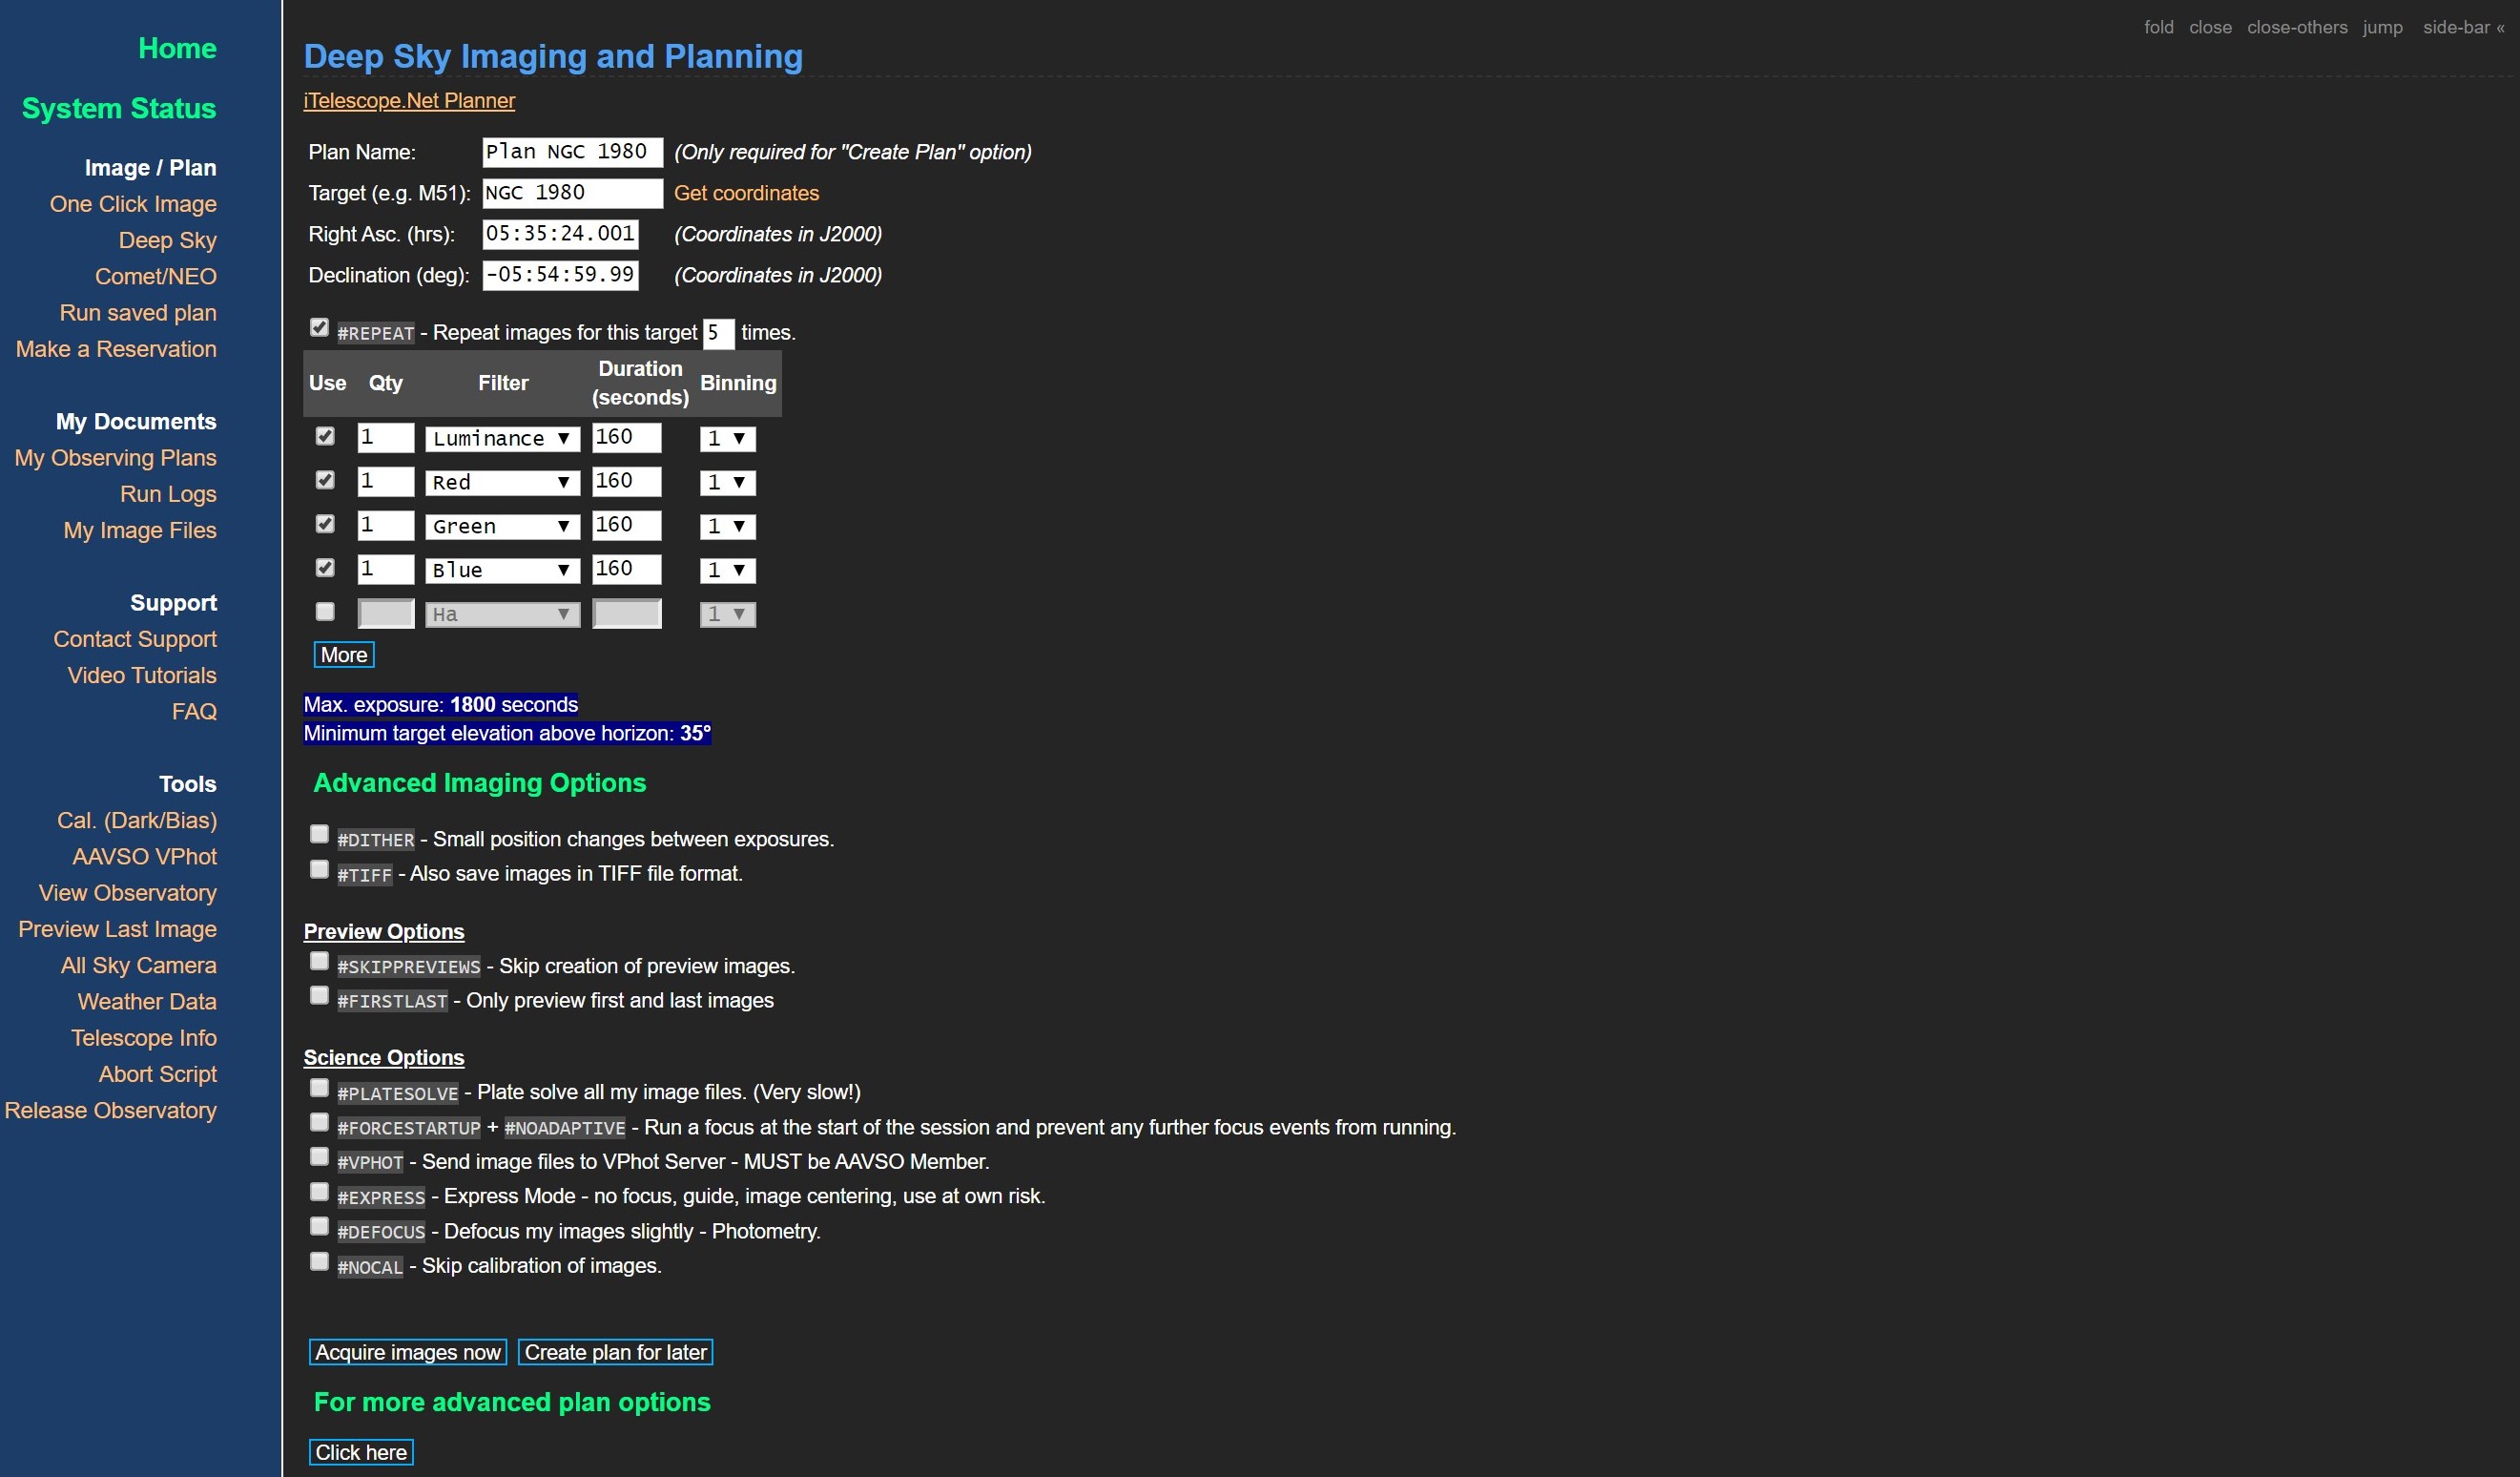This screenshot has height=1477, width=2520.
Task: Go to System Status page
Action: (119, 108)
